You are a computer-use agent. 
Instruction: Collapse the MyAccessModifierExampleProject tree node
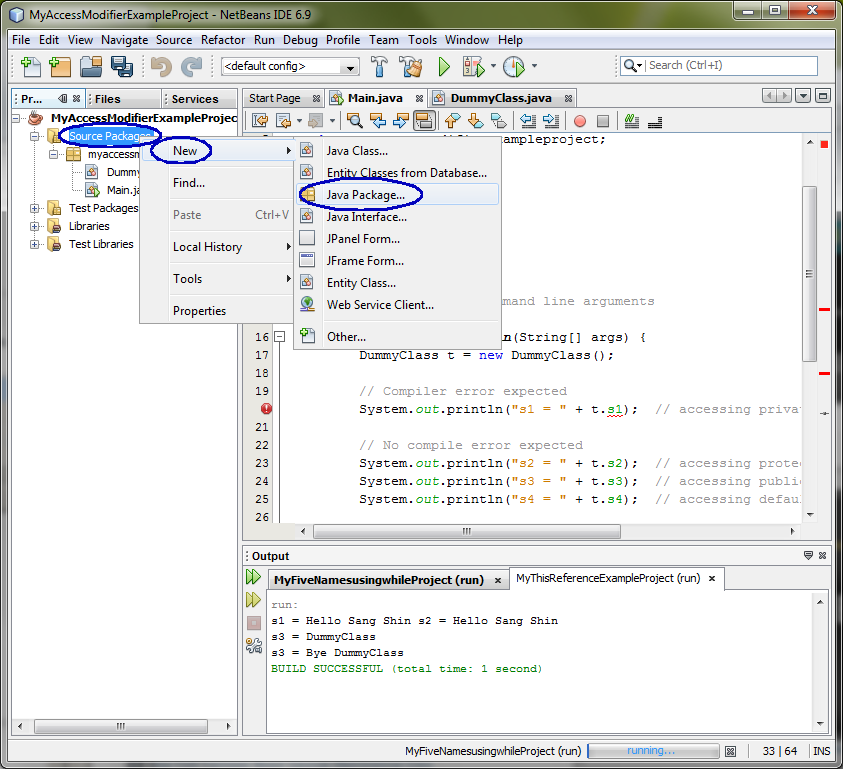[x=16, y=118]
